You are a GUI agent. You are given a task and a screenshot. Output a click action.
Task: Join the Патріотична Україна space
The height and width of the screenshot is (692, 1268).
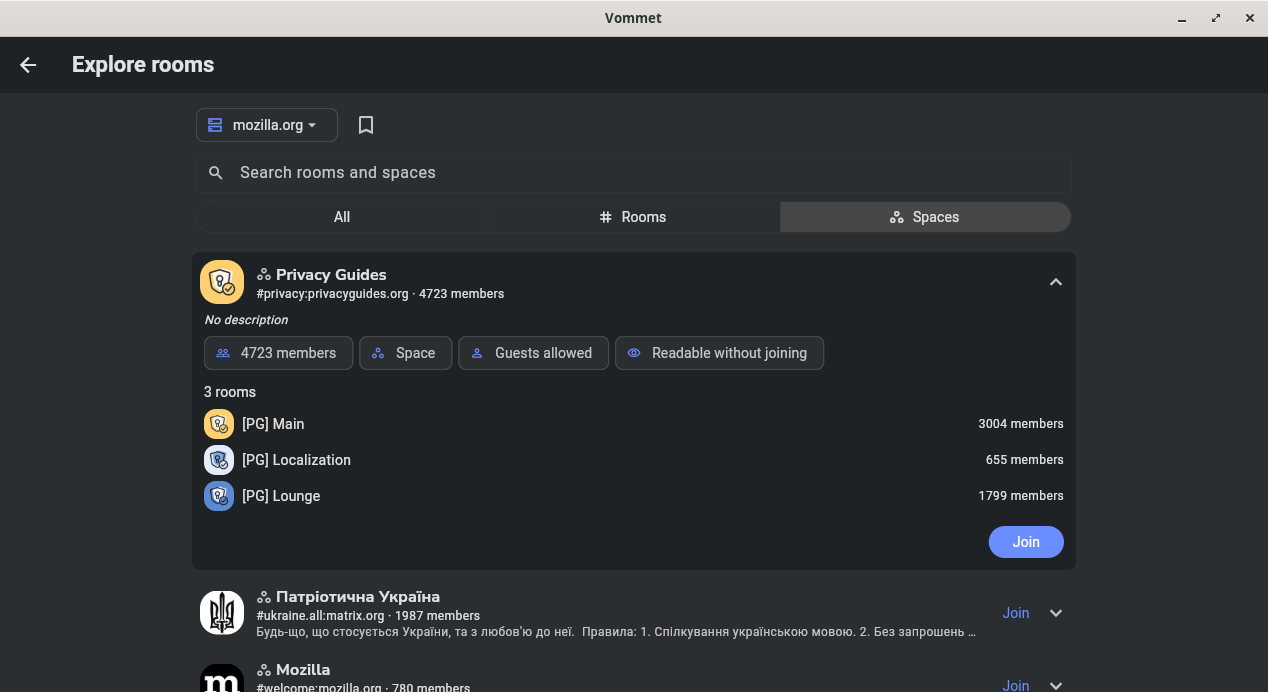pyautogui.click(x=1016, y=613)
